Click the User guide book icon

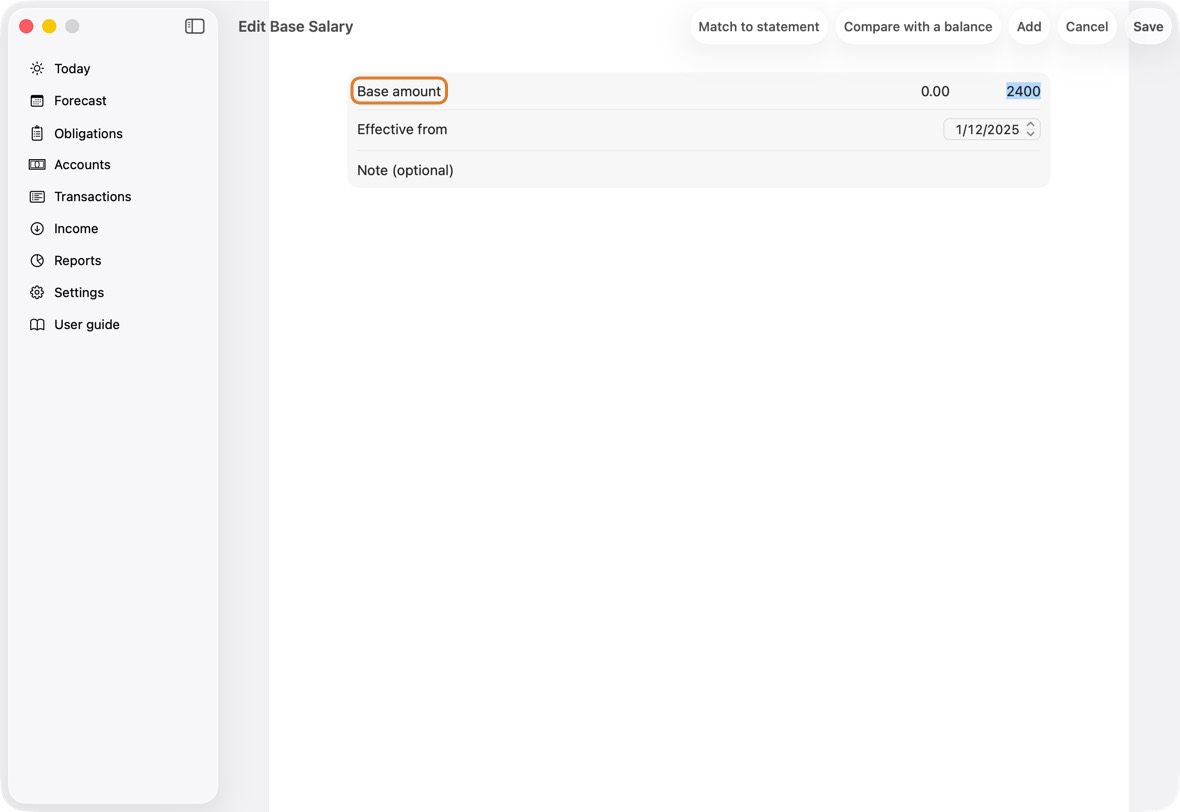tap(37, 324)
